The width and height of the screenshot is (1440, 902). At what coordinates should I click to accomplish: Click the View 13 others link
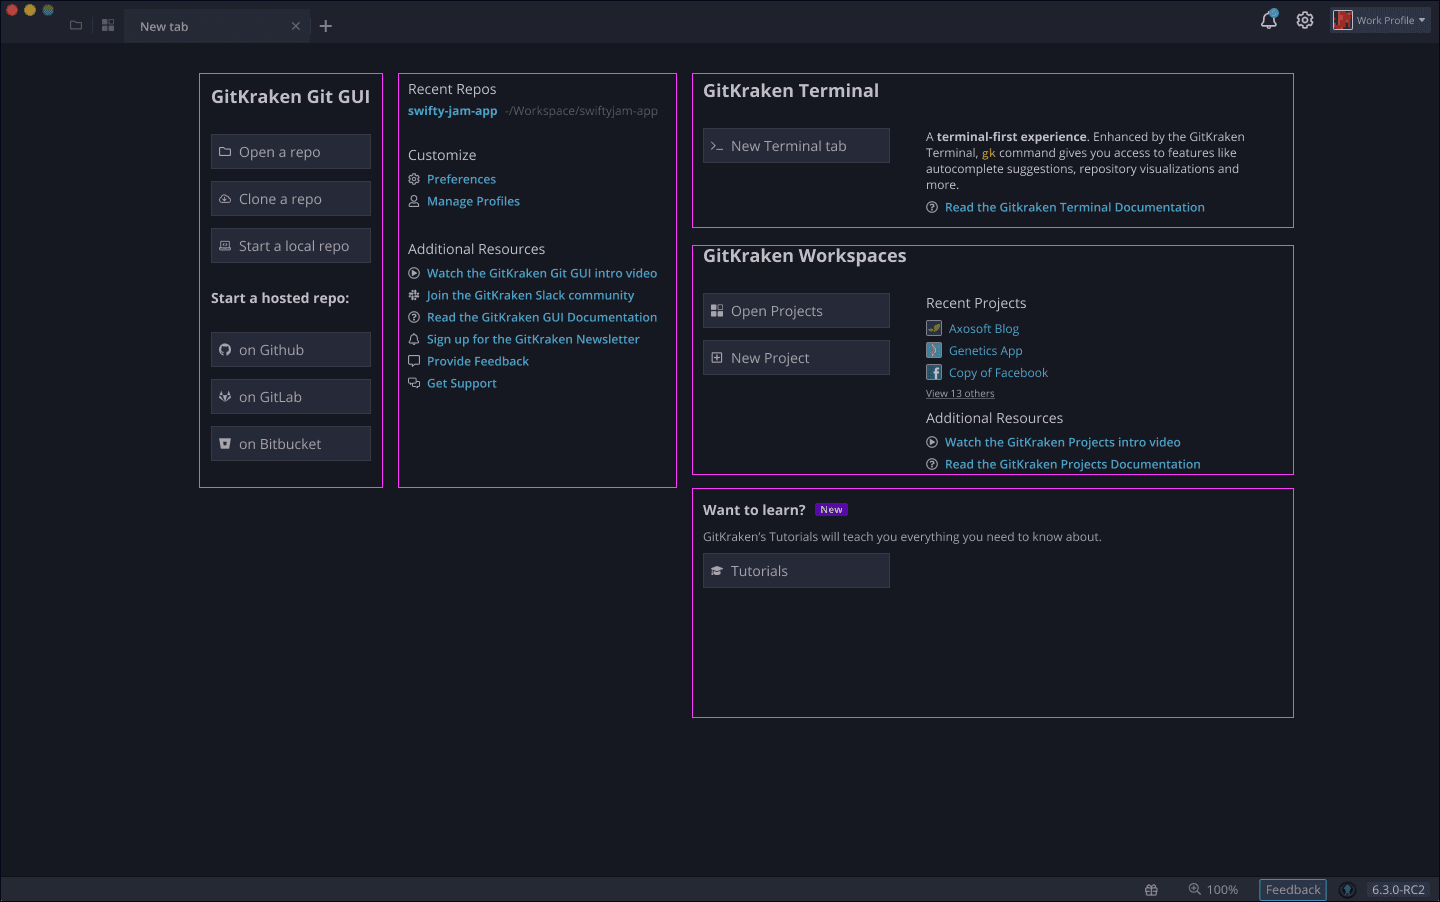(x=960, y=394)
